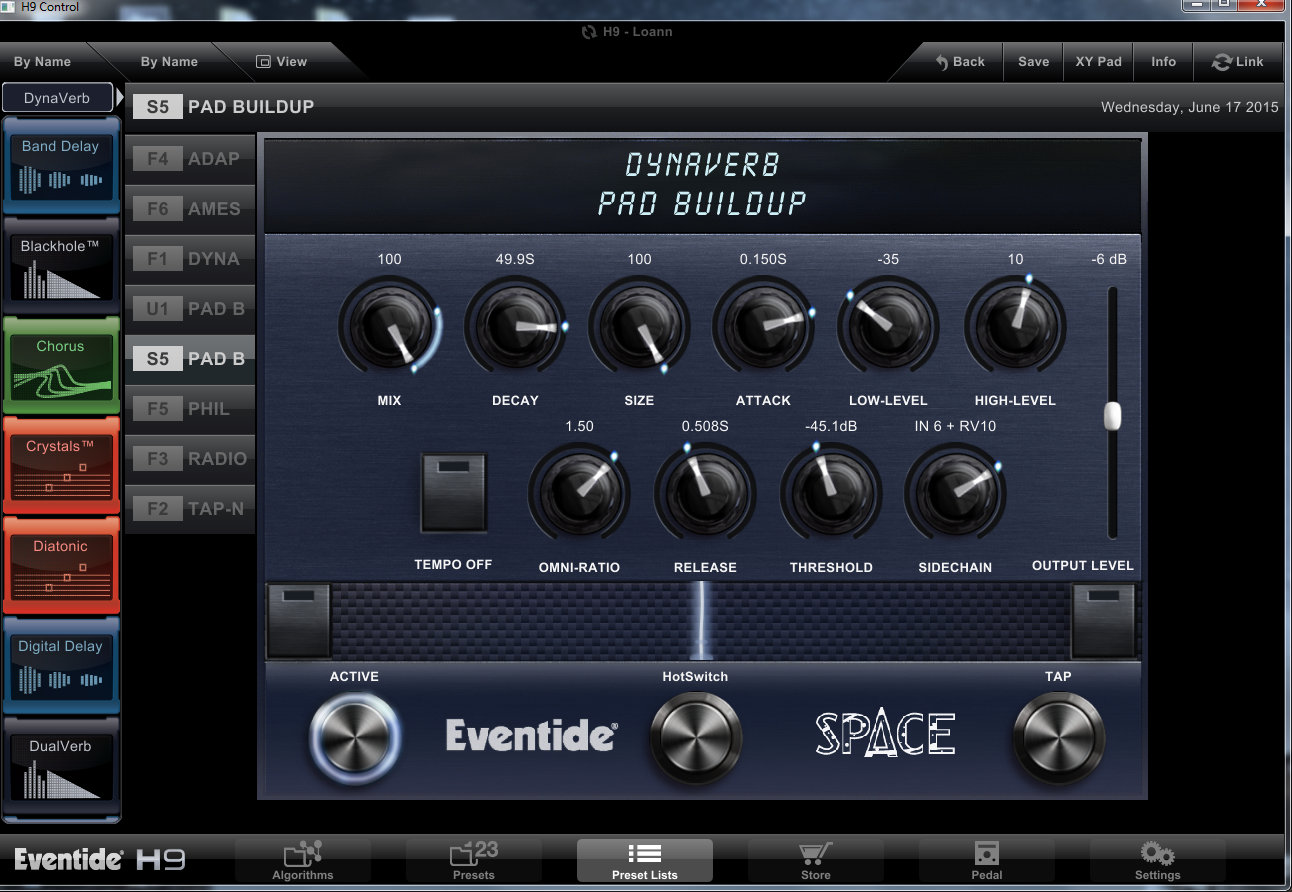Select preset F6 AMES
The image size is (1292, 892).
click(x=190, y=209)
